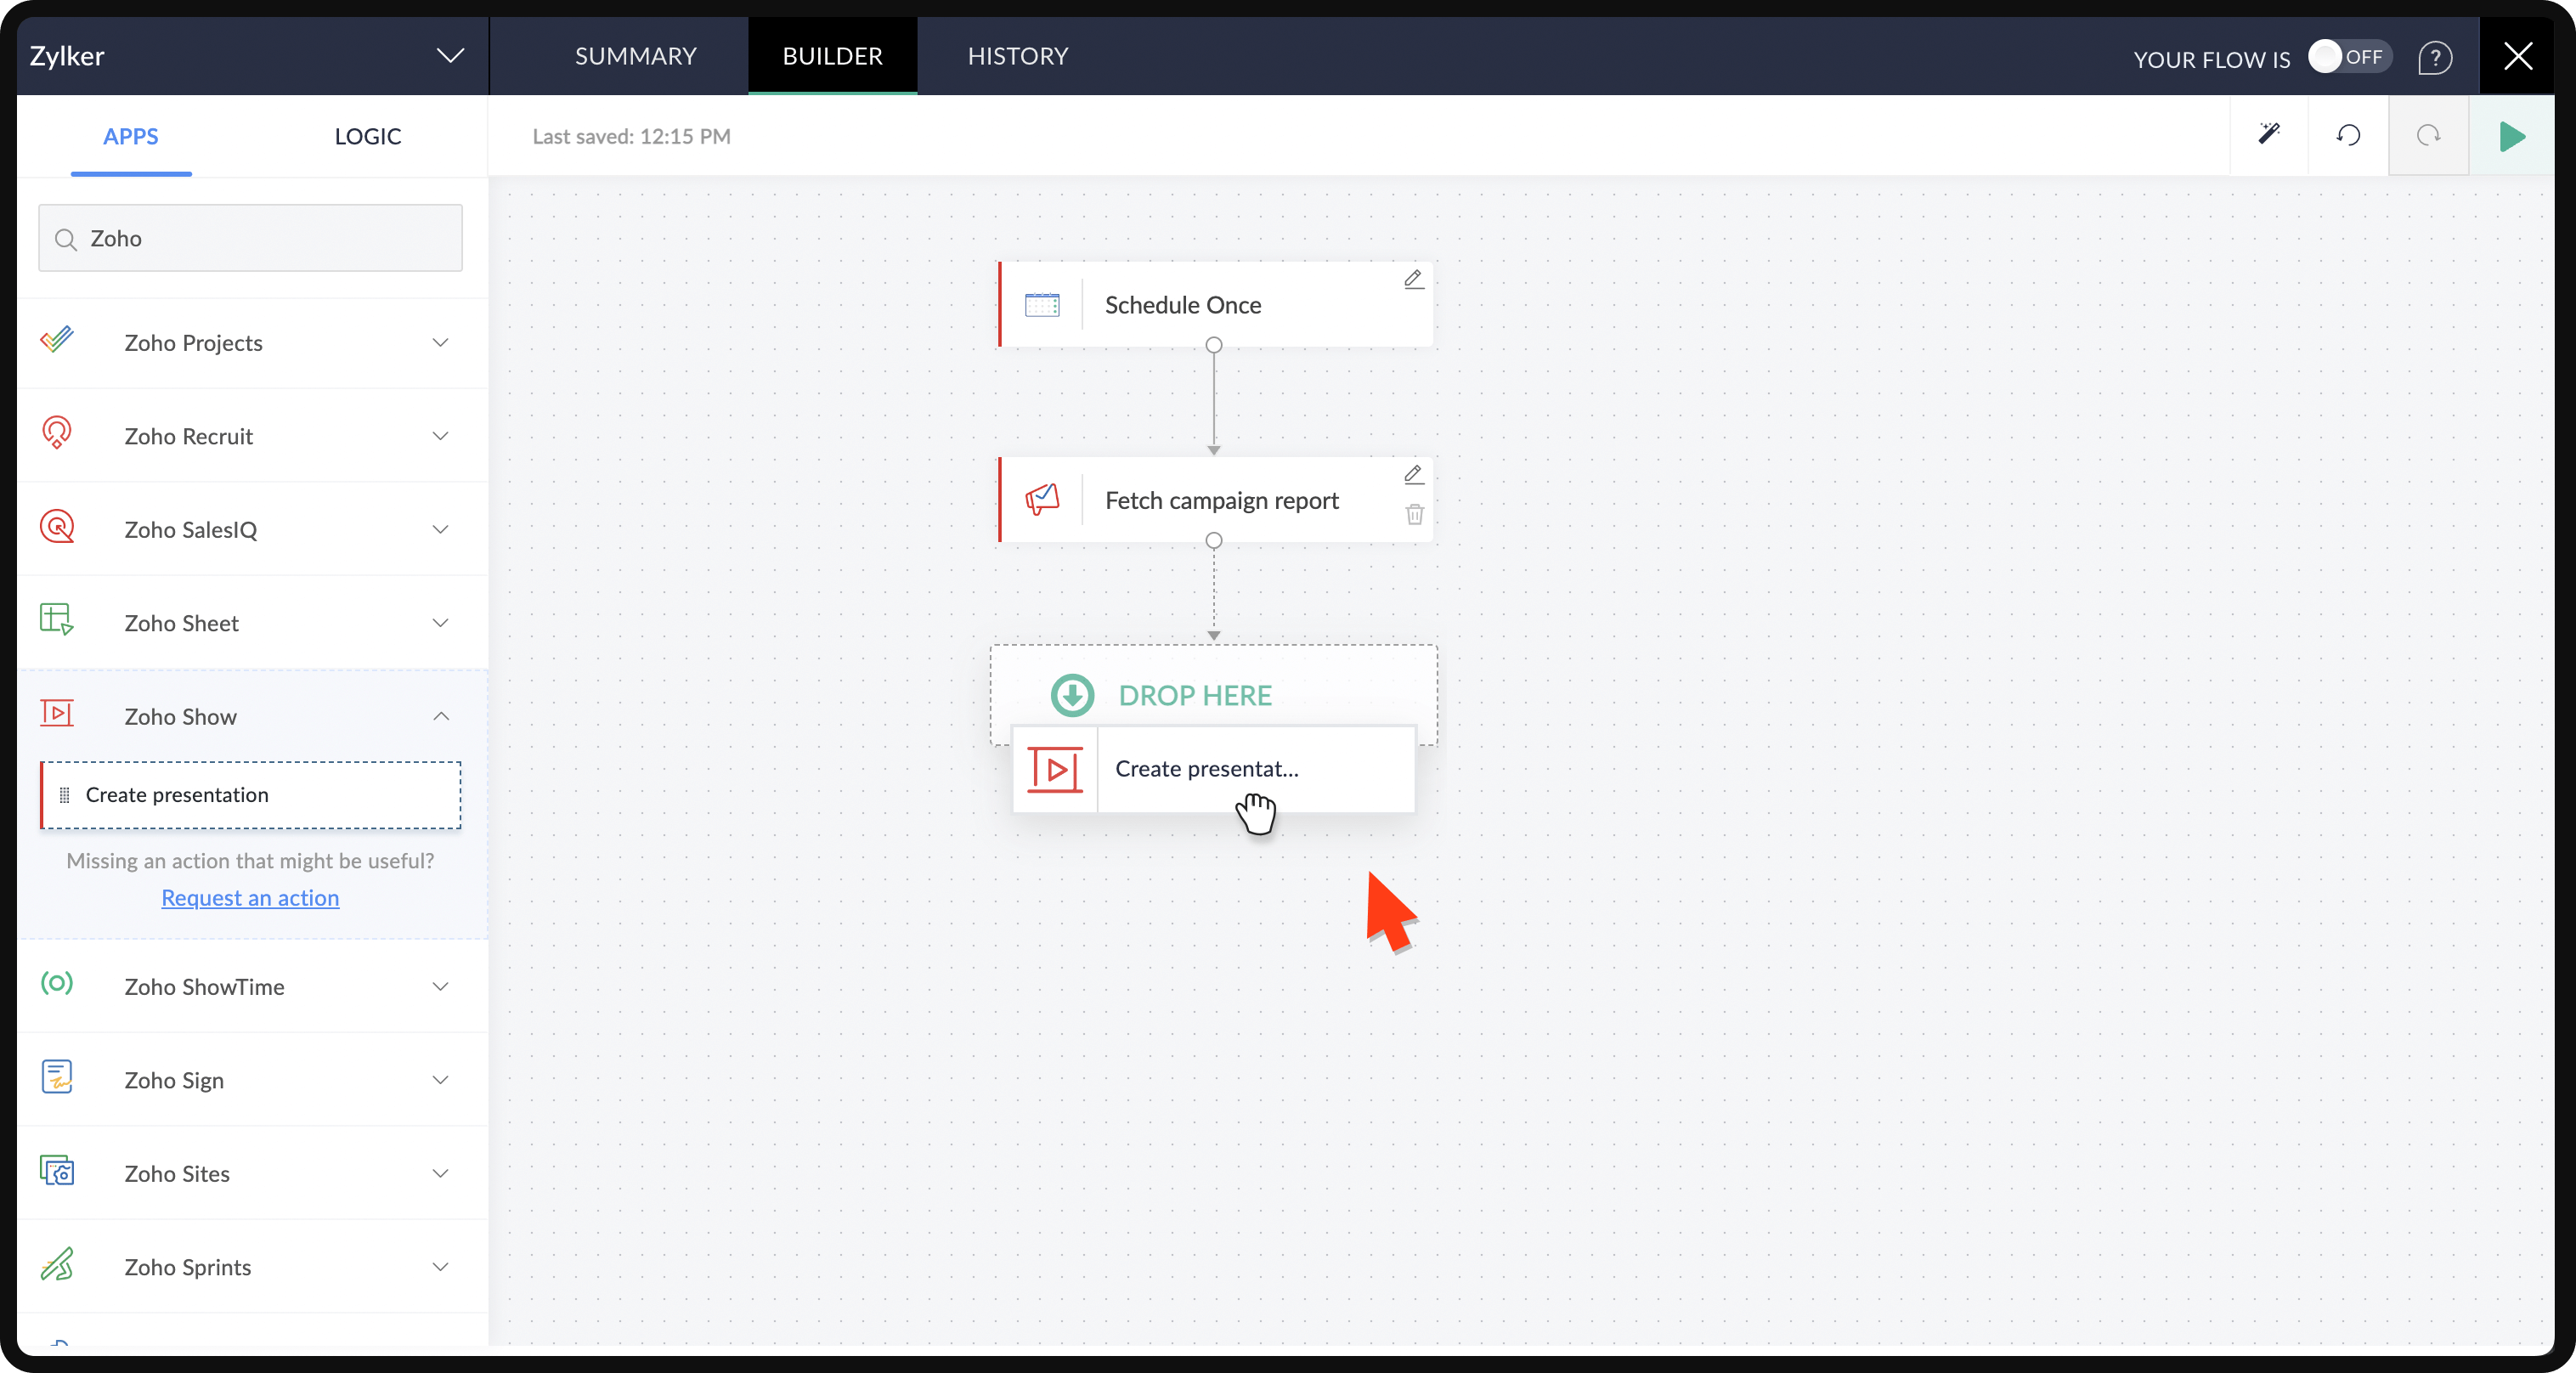The image size is (2576, 1373).
Task: Click the redo arrow icon
Action: [2428, 135]
